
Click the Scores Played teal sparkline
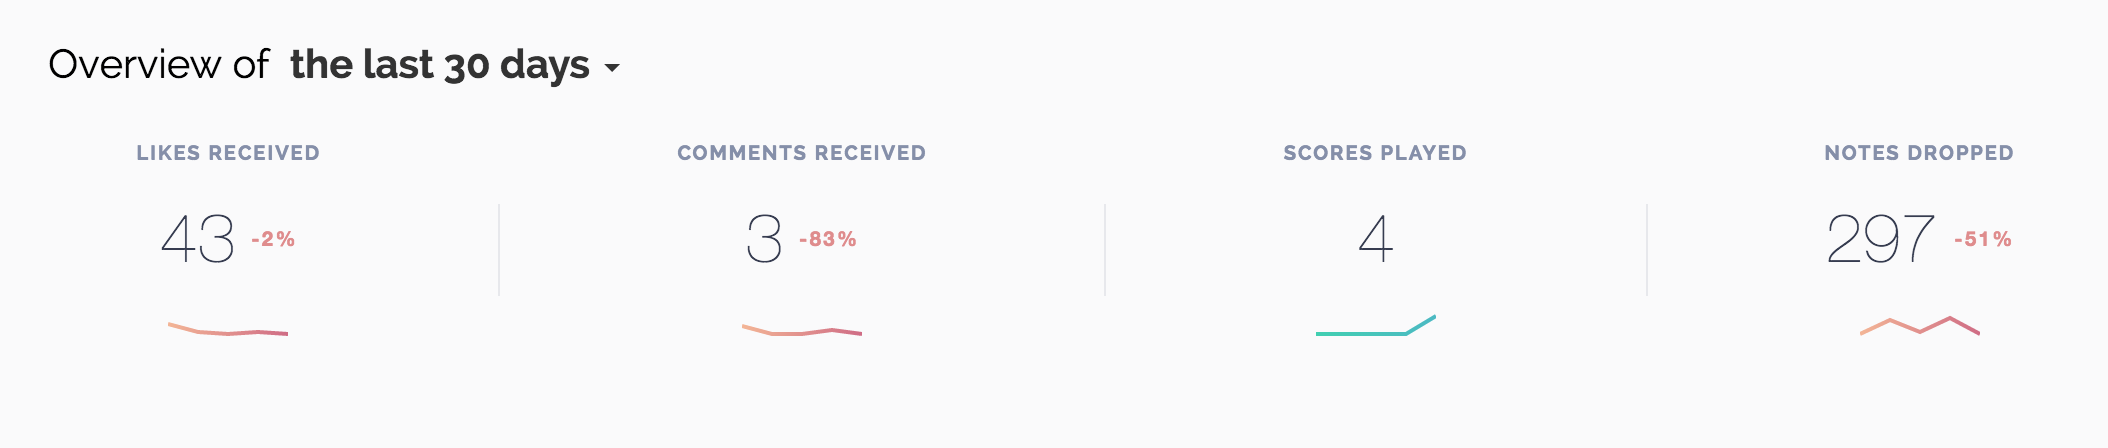pyautogui.click(x=1376, y=326)
